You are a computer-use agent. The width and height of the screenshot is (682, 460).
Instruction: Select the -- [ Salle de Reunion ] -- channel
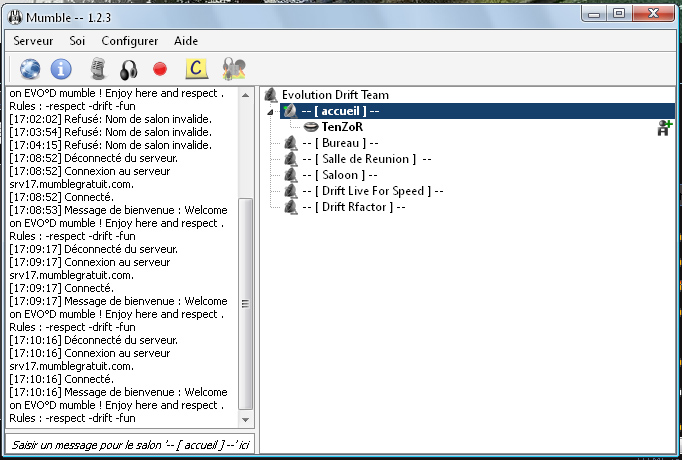367,159
